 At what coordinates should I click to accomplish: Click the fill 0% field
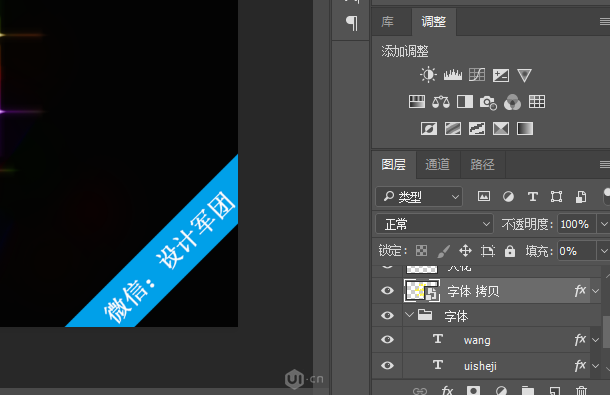point(576,251)
